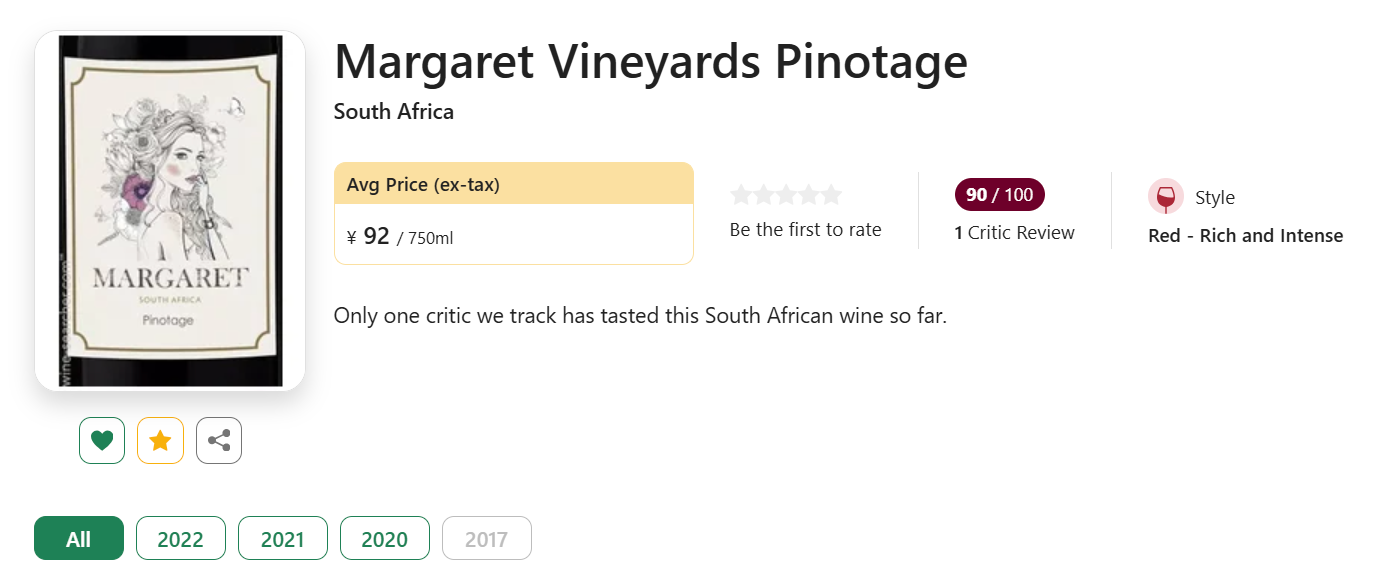Open the share icon button
This screenshot has height=570, width=1390.
point(219,440)
